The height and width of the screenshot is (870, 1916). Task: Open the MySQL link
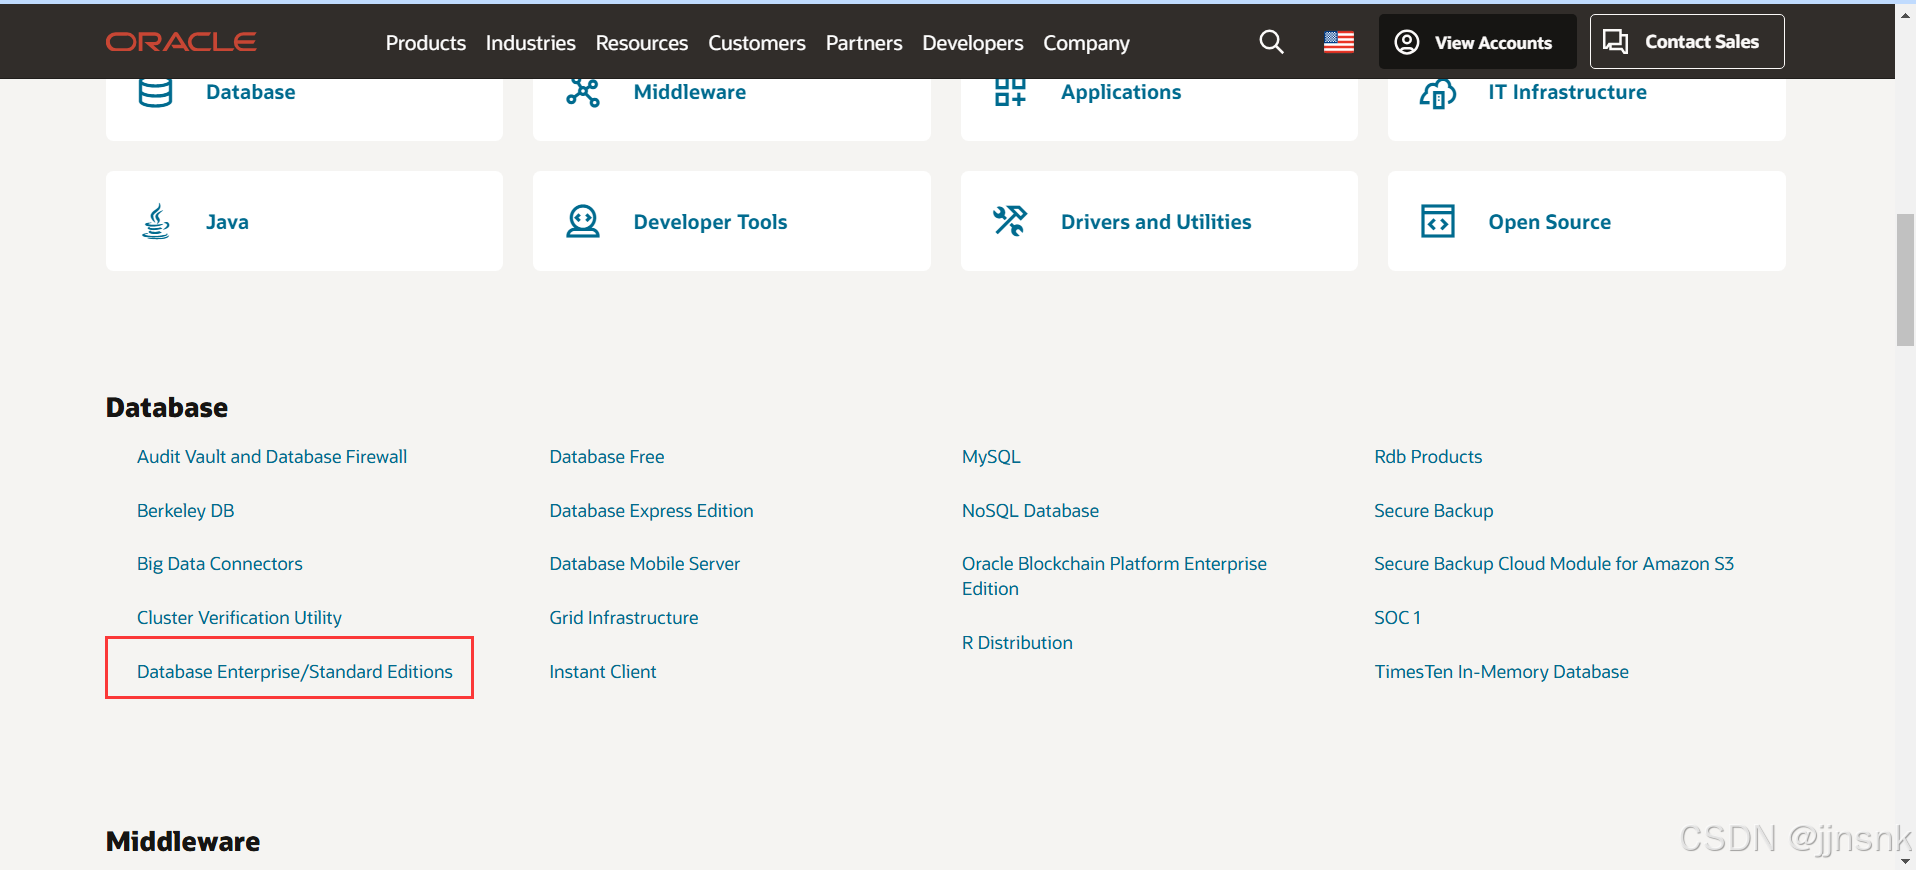point(991,457)
